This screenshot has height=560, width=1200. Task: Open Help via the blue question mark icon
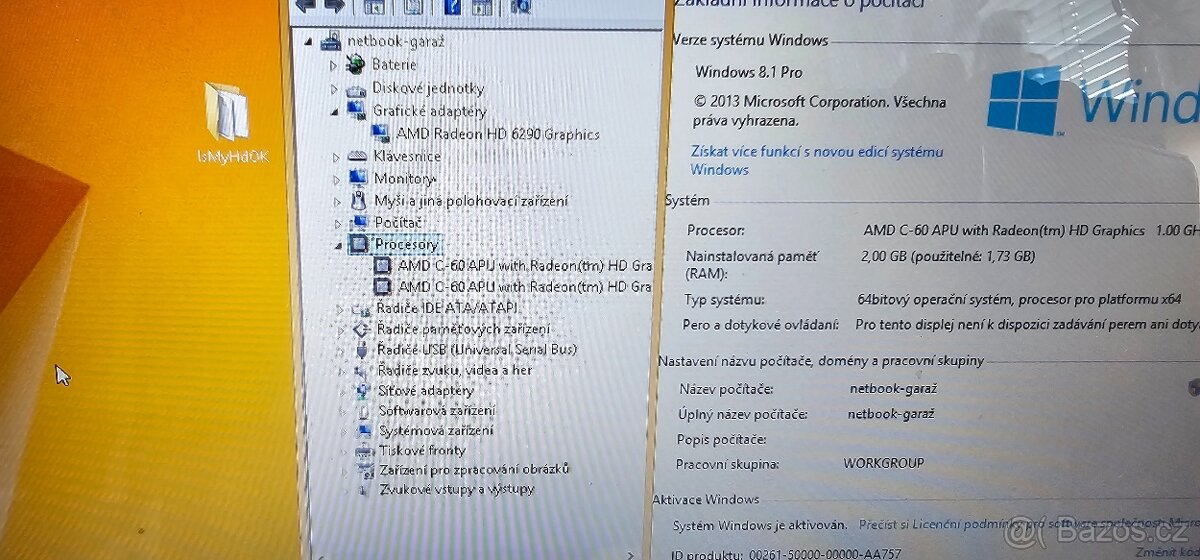click(x=451, y=5)
